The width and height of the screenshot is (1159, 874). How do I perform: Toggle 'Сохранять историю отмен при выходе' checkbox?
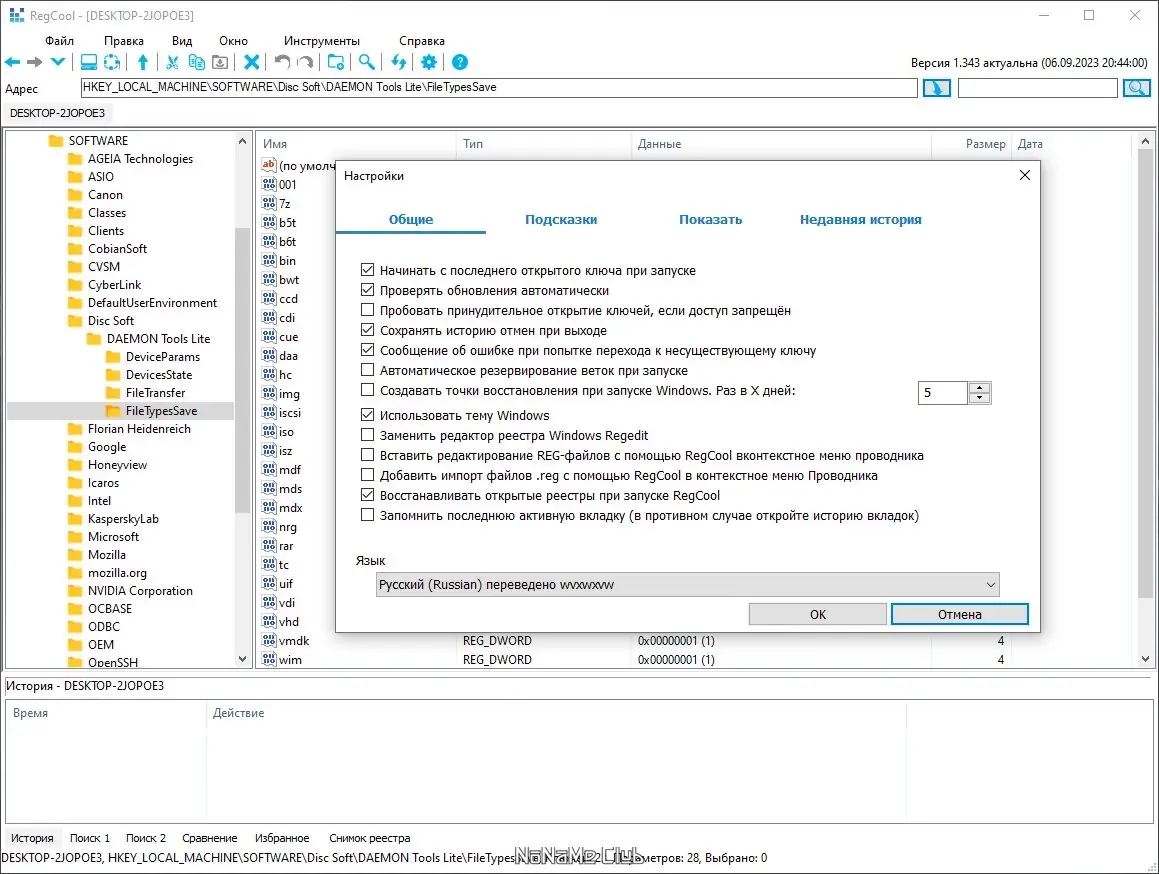click(367, 330)
